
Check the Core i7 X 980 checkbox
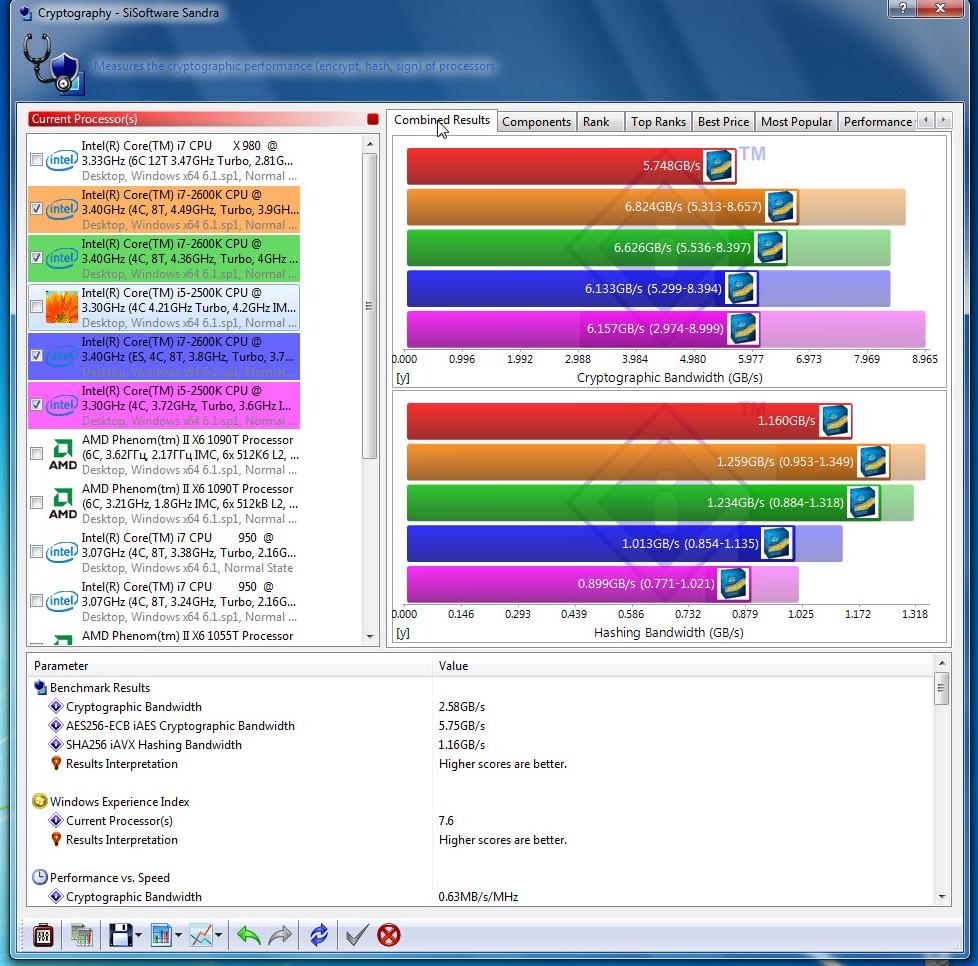[x=36, y=160]
